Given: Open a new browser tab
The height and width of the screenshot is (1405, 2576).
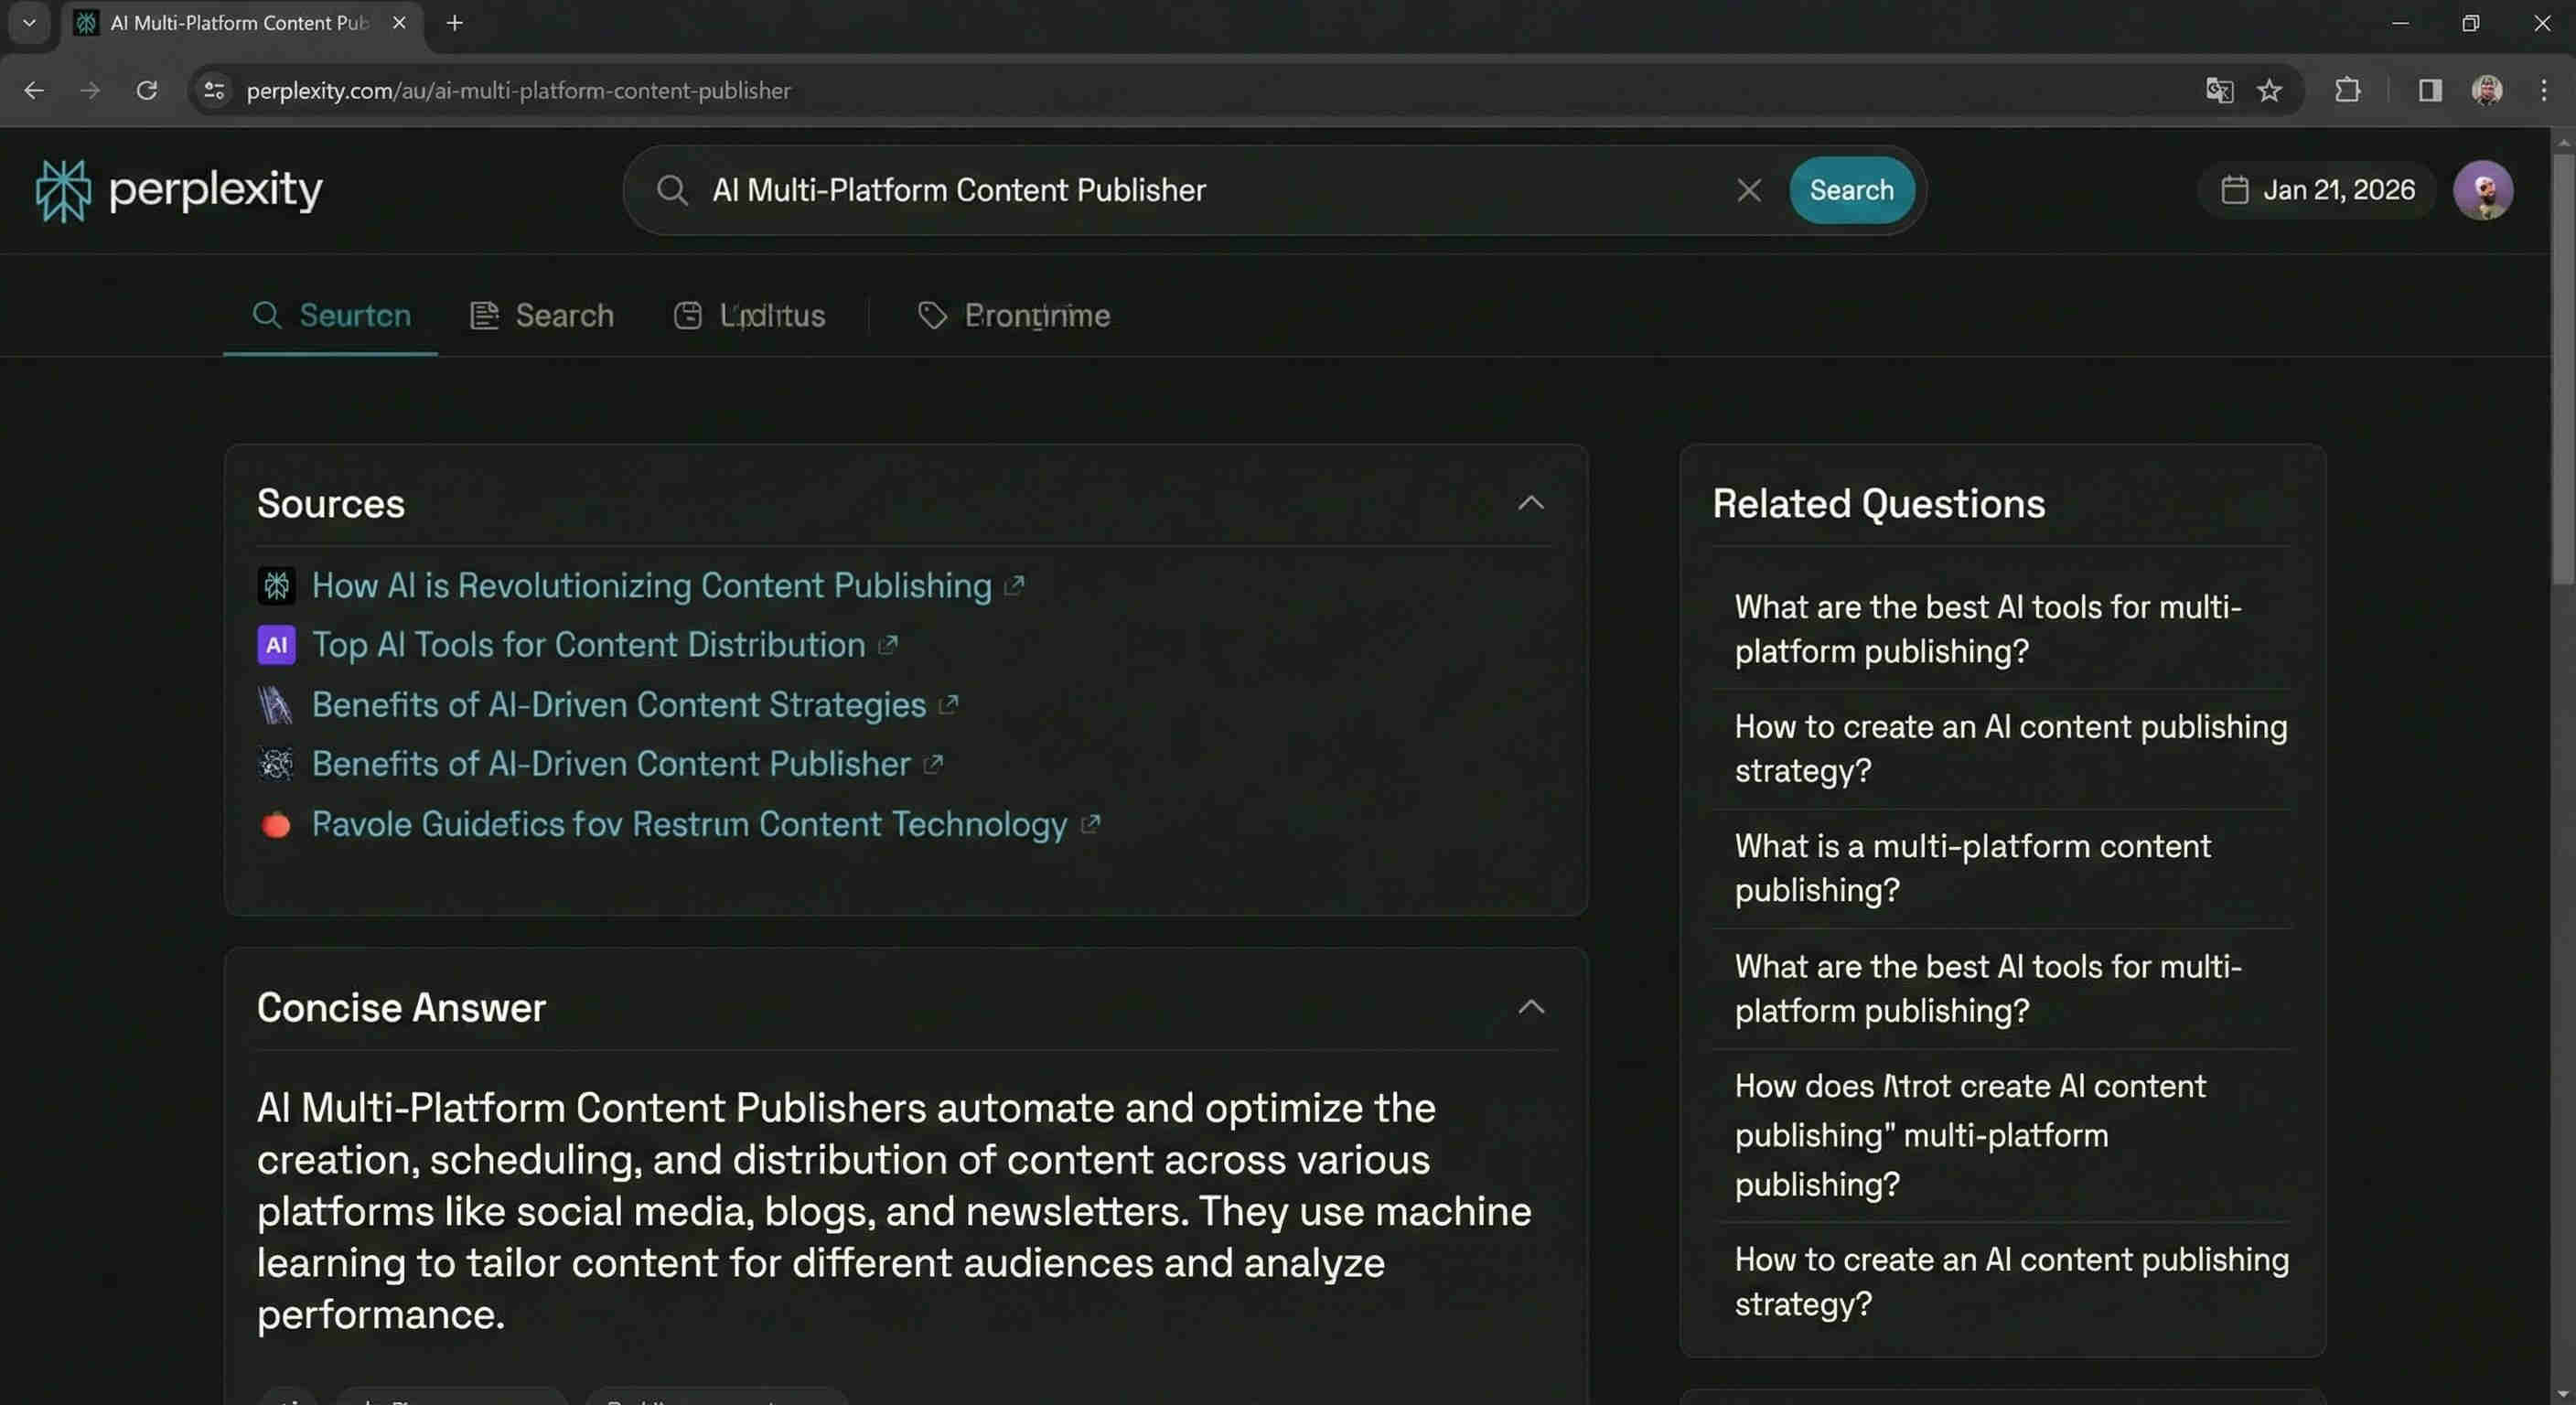Looking at the screenshot, I should tap(454, 22).
